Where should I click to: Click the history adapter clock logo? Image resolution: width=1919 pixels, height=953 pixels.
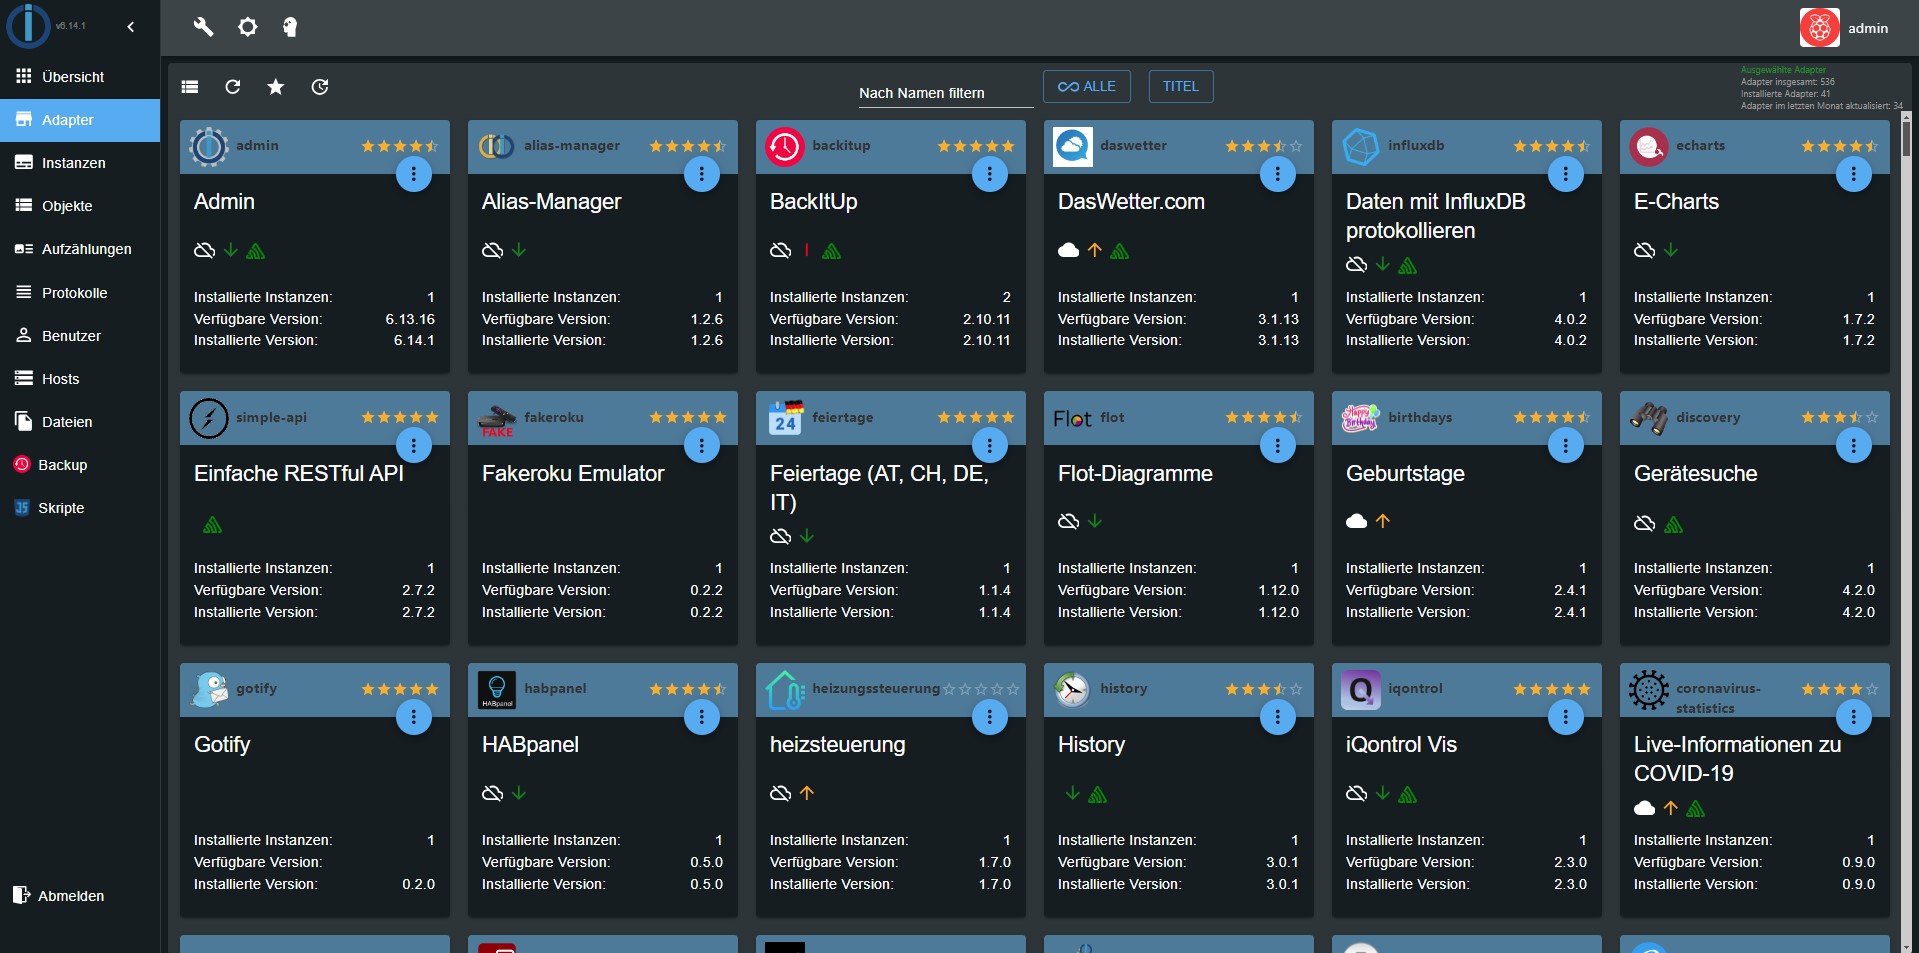pyautogui.click(x=1073, y=690)
